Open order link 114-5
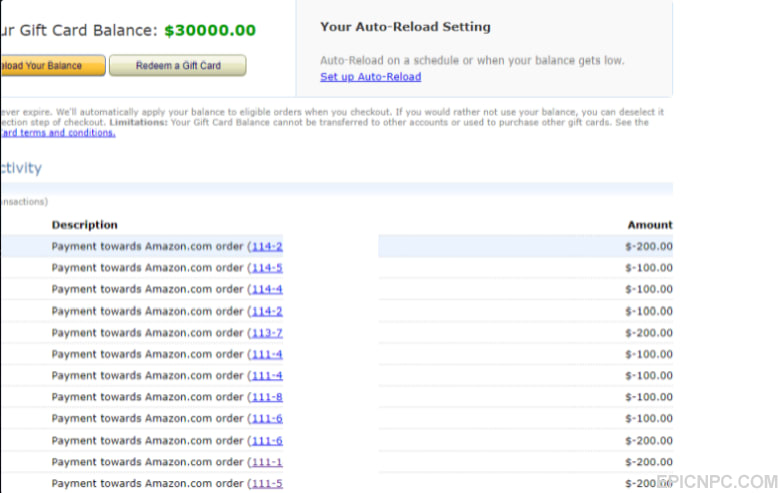 click(267, 268)
